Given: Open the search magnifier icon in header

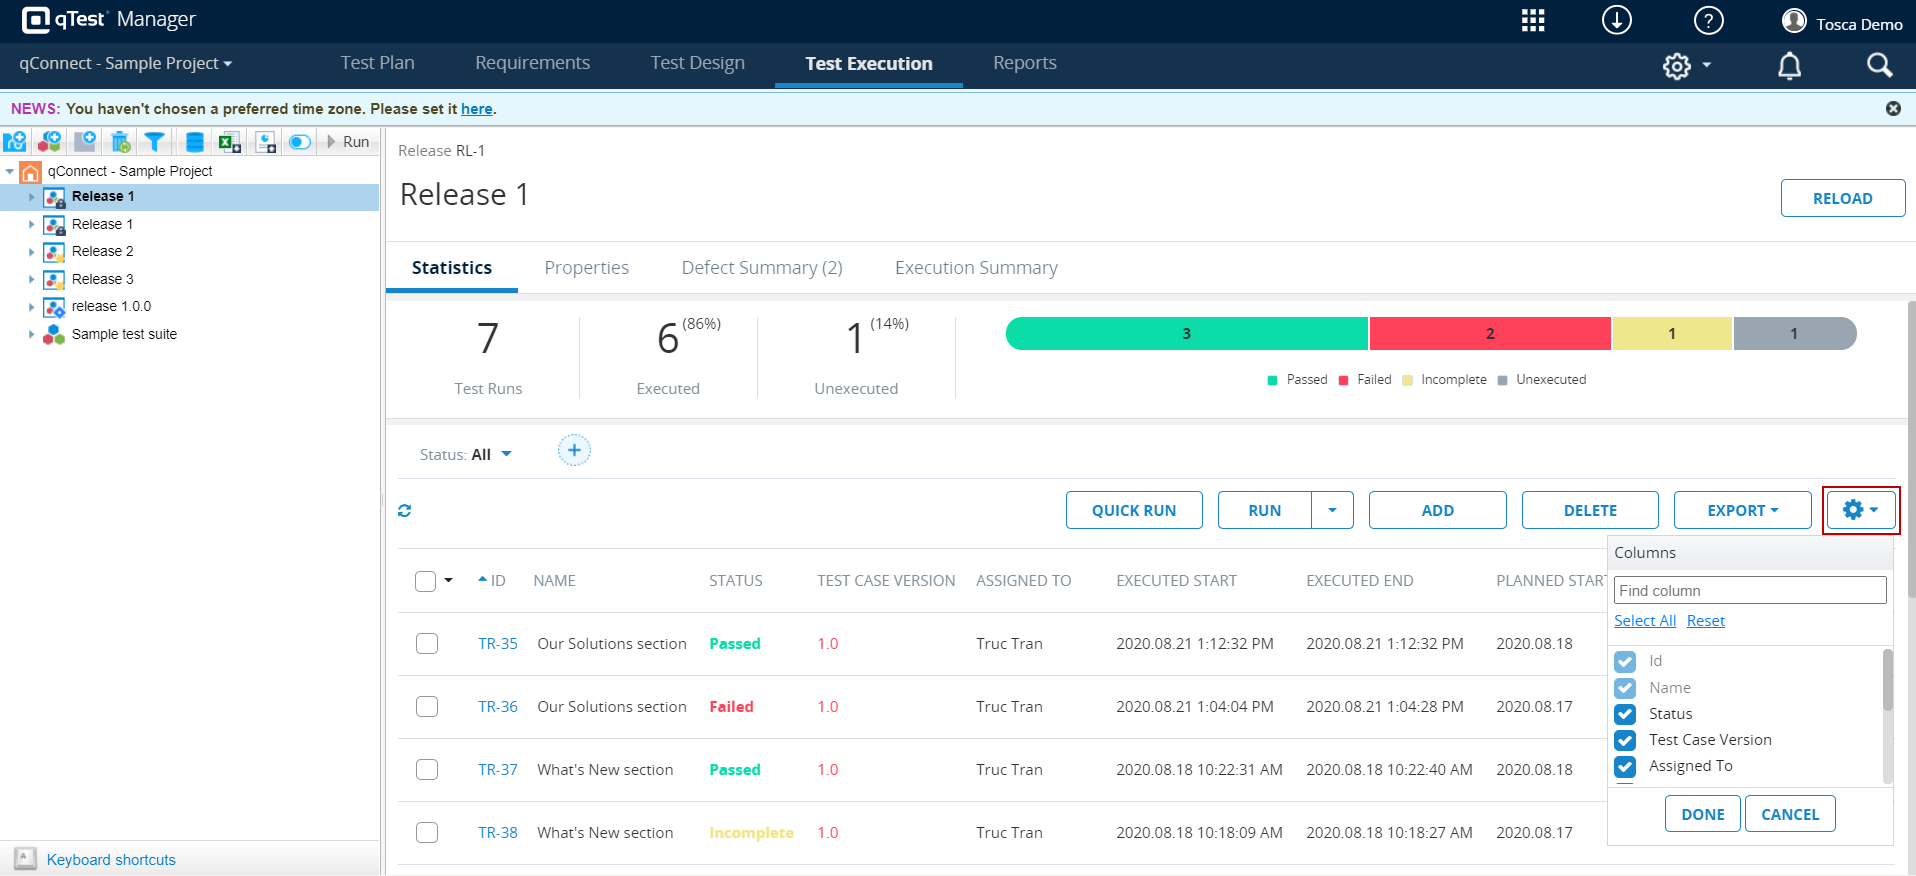Looking at the screenshot, I should click(x=1879, y=66).
